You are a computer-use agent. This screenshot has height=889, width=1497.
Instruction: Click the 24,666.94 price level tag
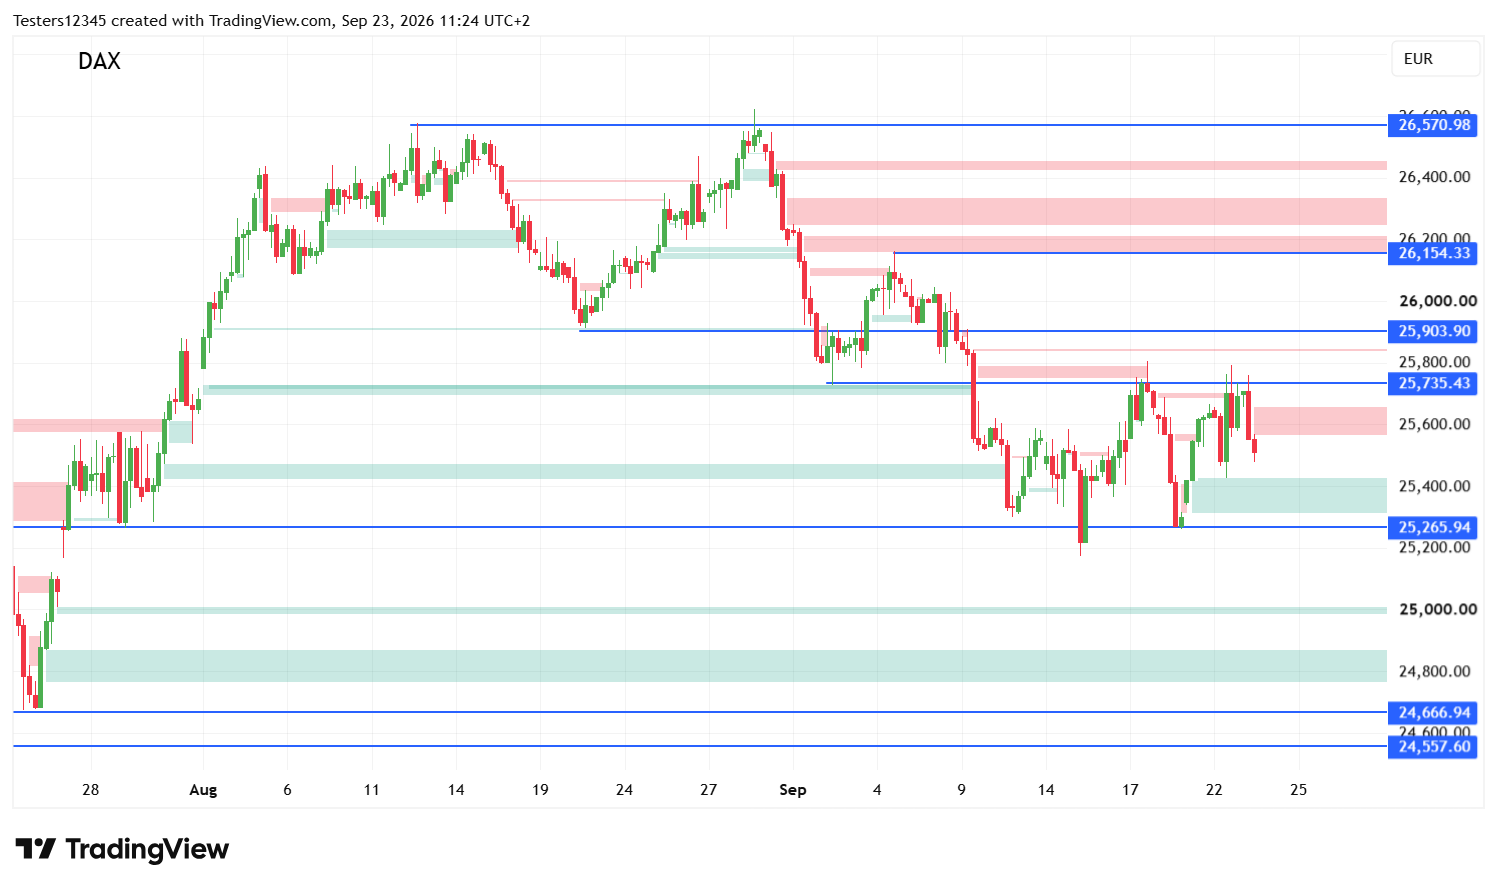click(1432, 712)
